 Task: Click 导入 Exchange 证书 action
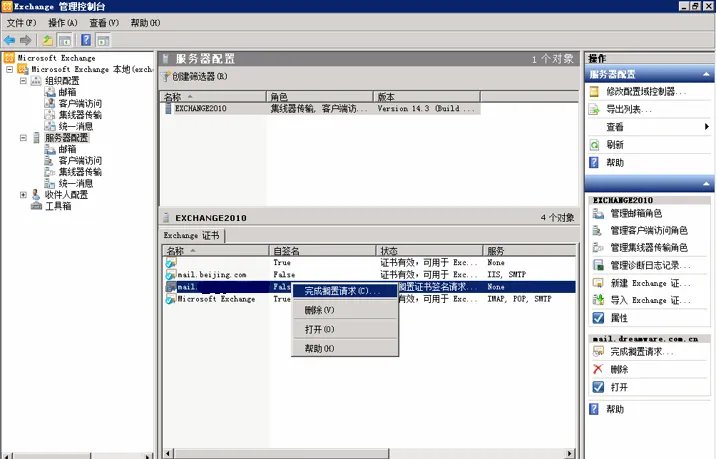650,300
